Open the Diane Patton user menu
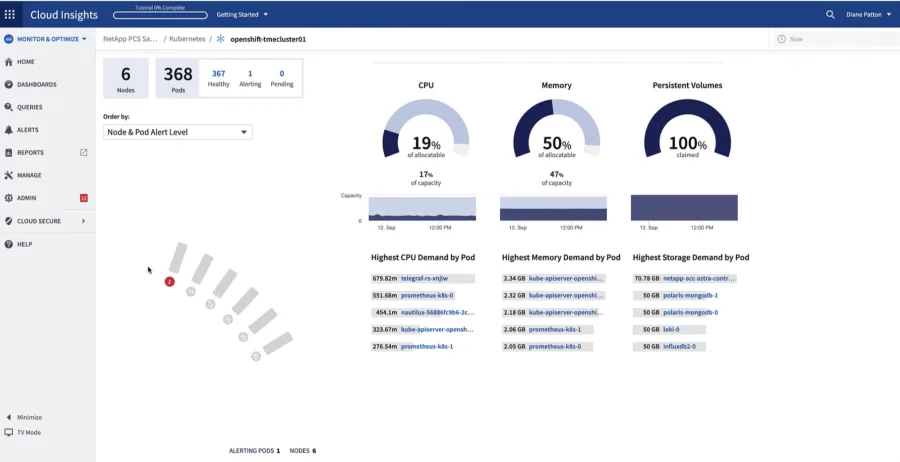This screenshot has height=462, width=900. (x=868, y=15)
